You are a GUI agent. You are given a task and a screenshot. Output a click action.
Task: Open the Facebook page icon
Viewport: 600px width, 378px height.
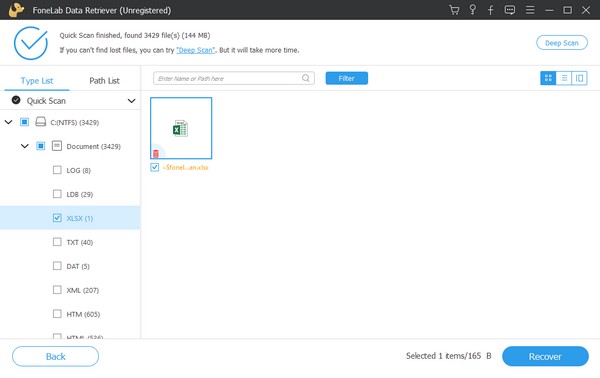pos(491,10)
